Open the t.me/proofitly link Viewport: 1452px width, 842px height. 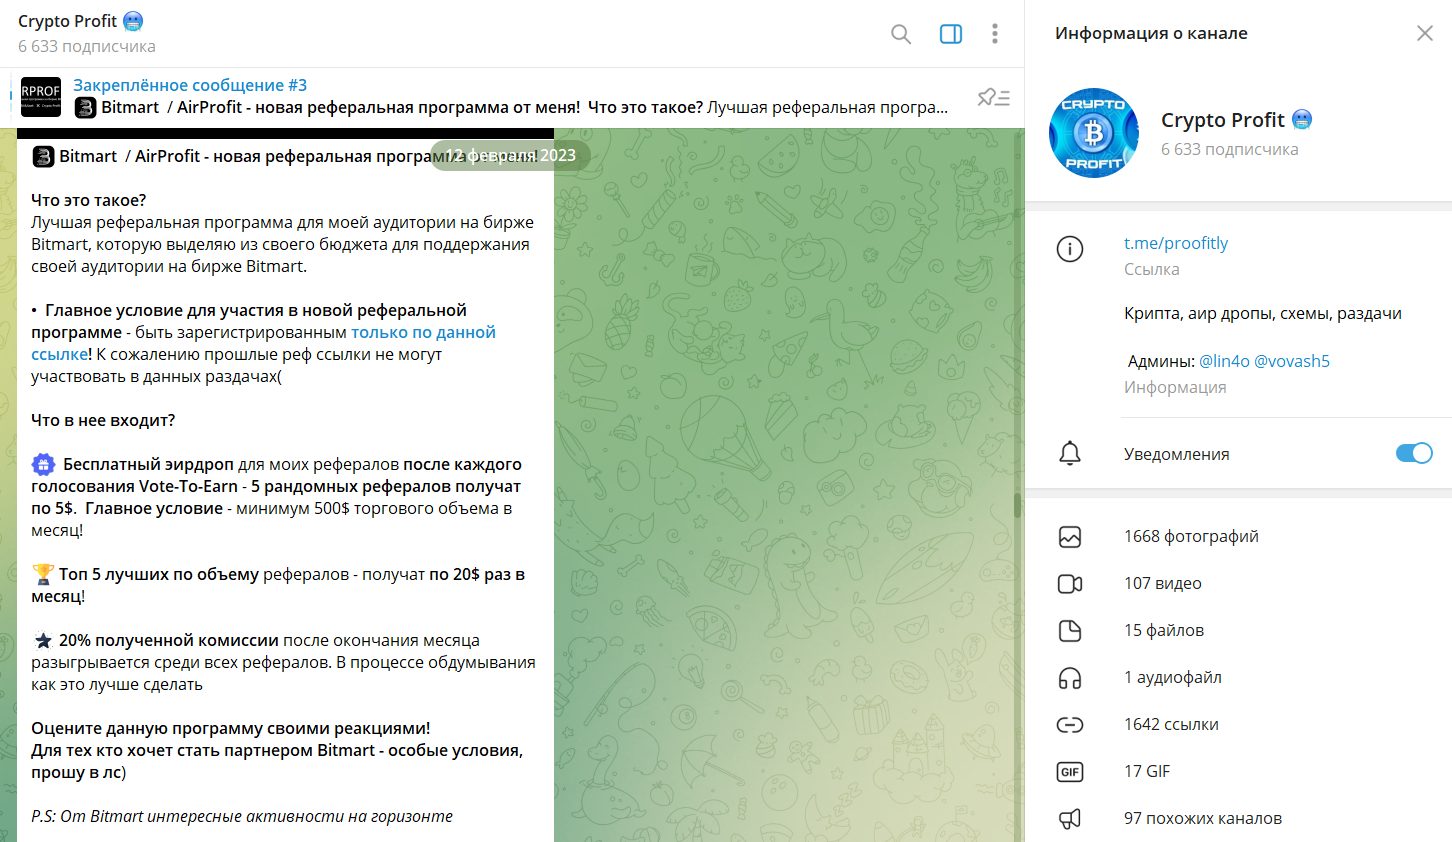(x=1175, y=243)
